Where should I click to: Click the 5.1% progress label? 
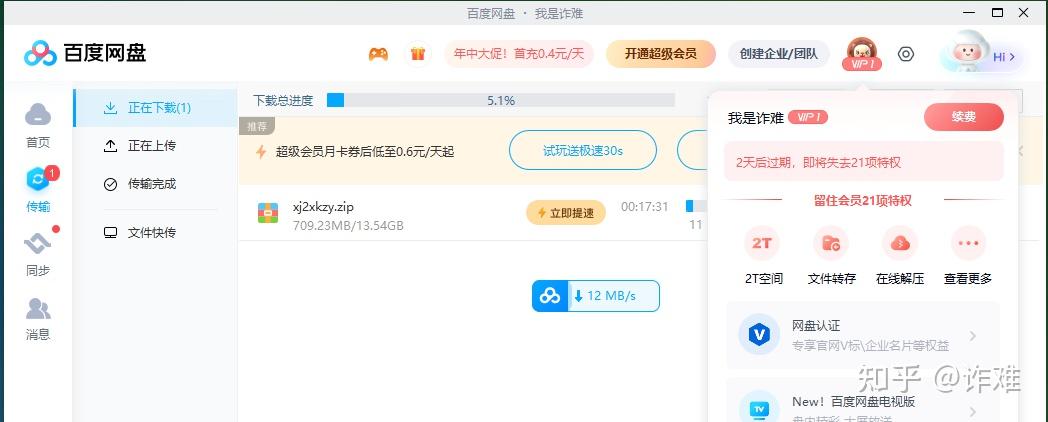click(501, 100)
